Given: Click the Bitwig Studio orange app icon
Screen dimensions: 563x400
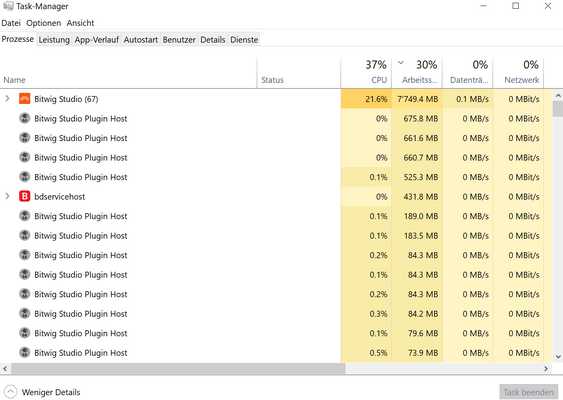Looking at the screenshot, I should [24, 99].
